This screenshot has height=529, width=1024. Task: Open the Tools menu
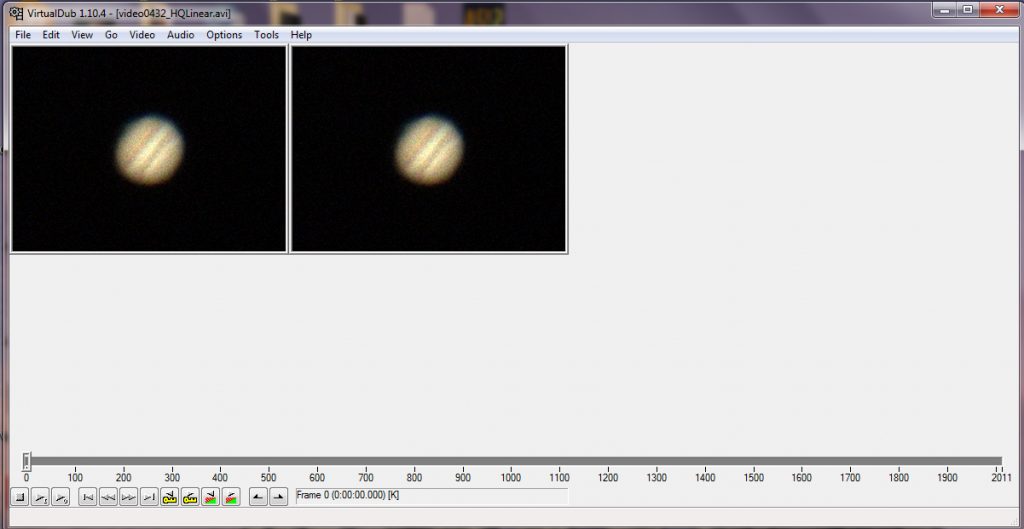266,35
